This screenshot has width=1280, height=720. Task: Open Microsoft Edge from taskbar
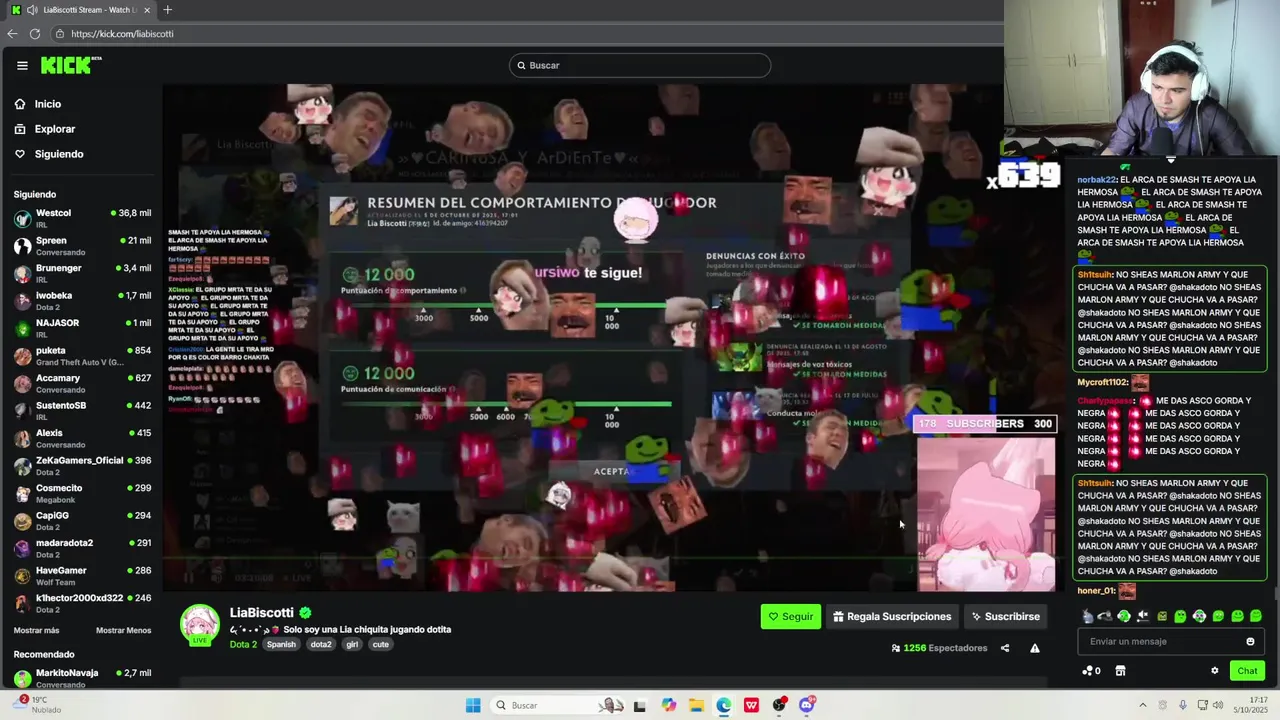coord(723,705)
